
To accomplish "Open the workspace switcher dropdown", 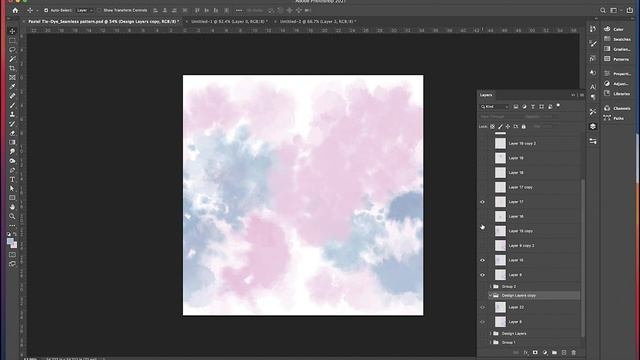I will click(x=615, y=10).
